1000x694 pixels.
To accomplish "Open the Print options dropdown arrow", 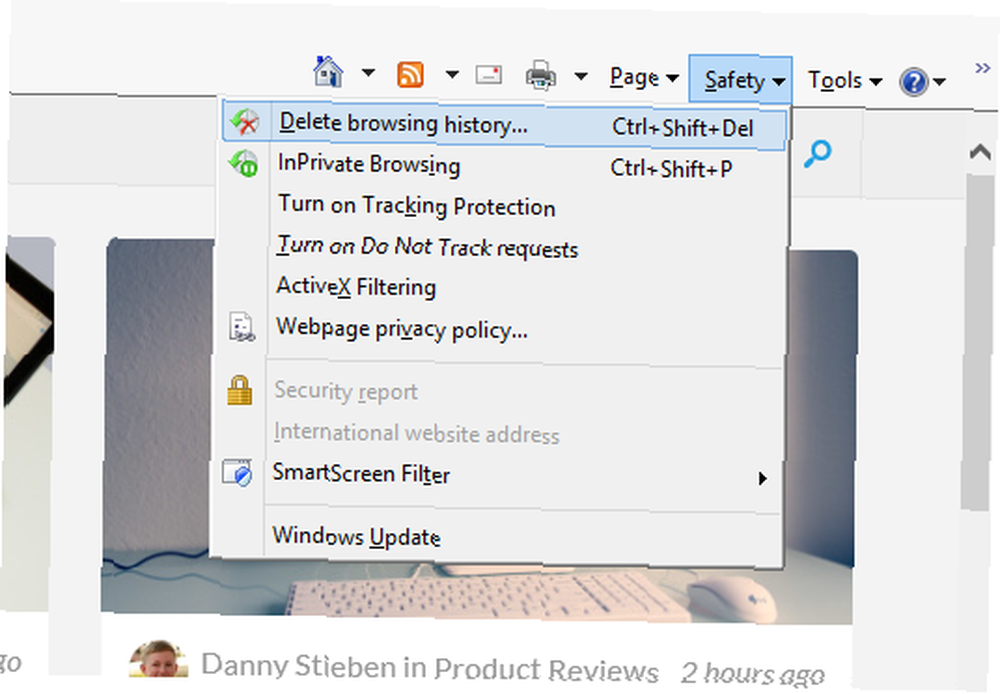I will (x=580, y=77).
